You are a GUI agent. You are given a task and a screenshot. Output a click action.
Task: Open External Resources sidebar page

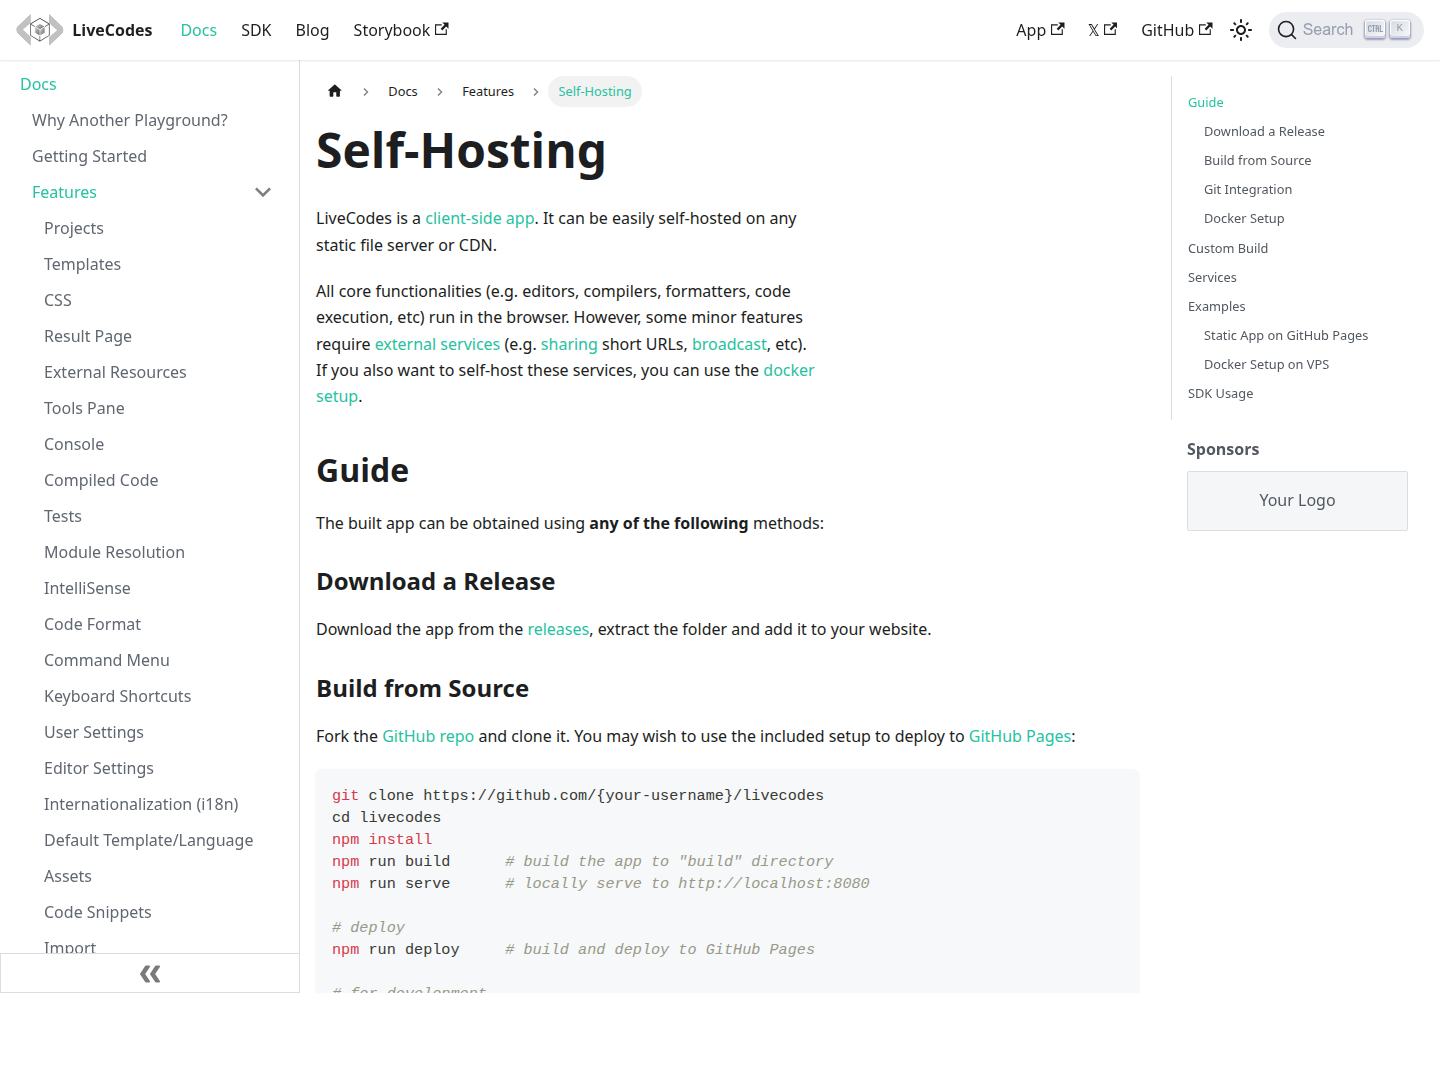(115, 372)
